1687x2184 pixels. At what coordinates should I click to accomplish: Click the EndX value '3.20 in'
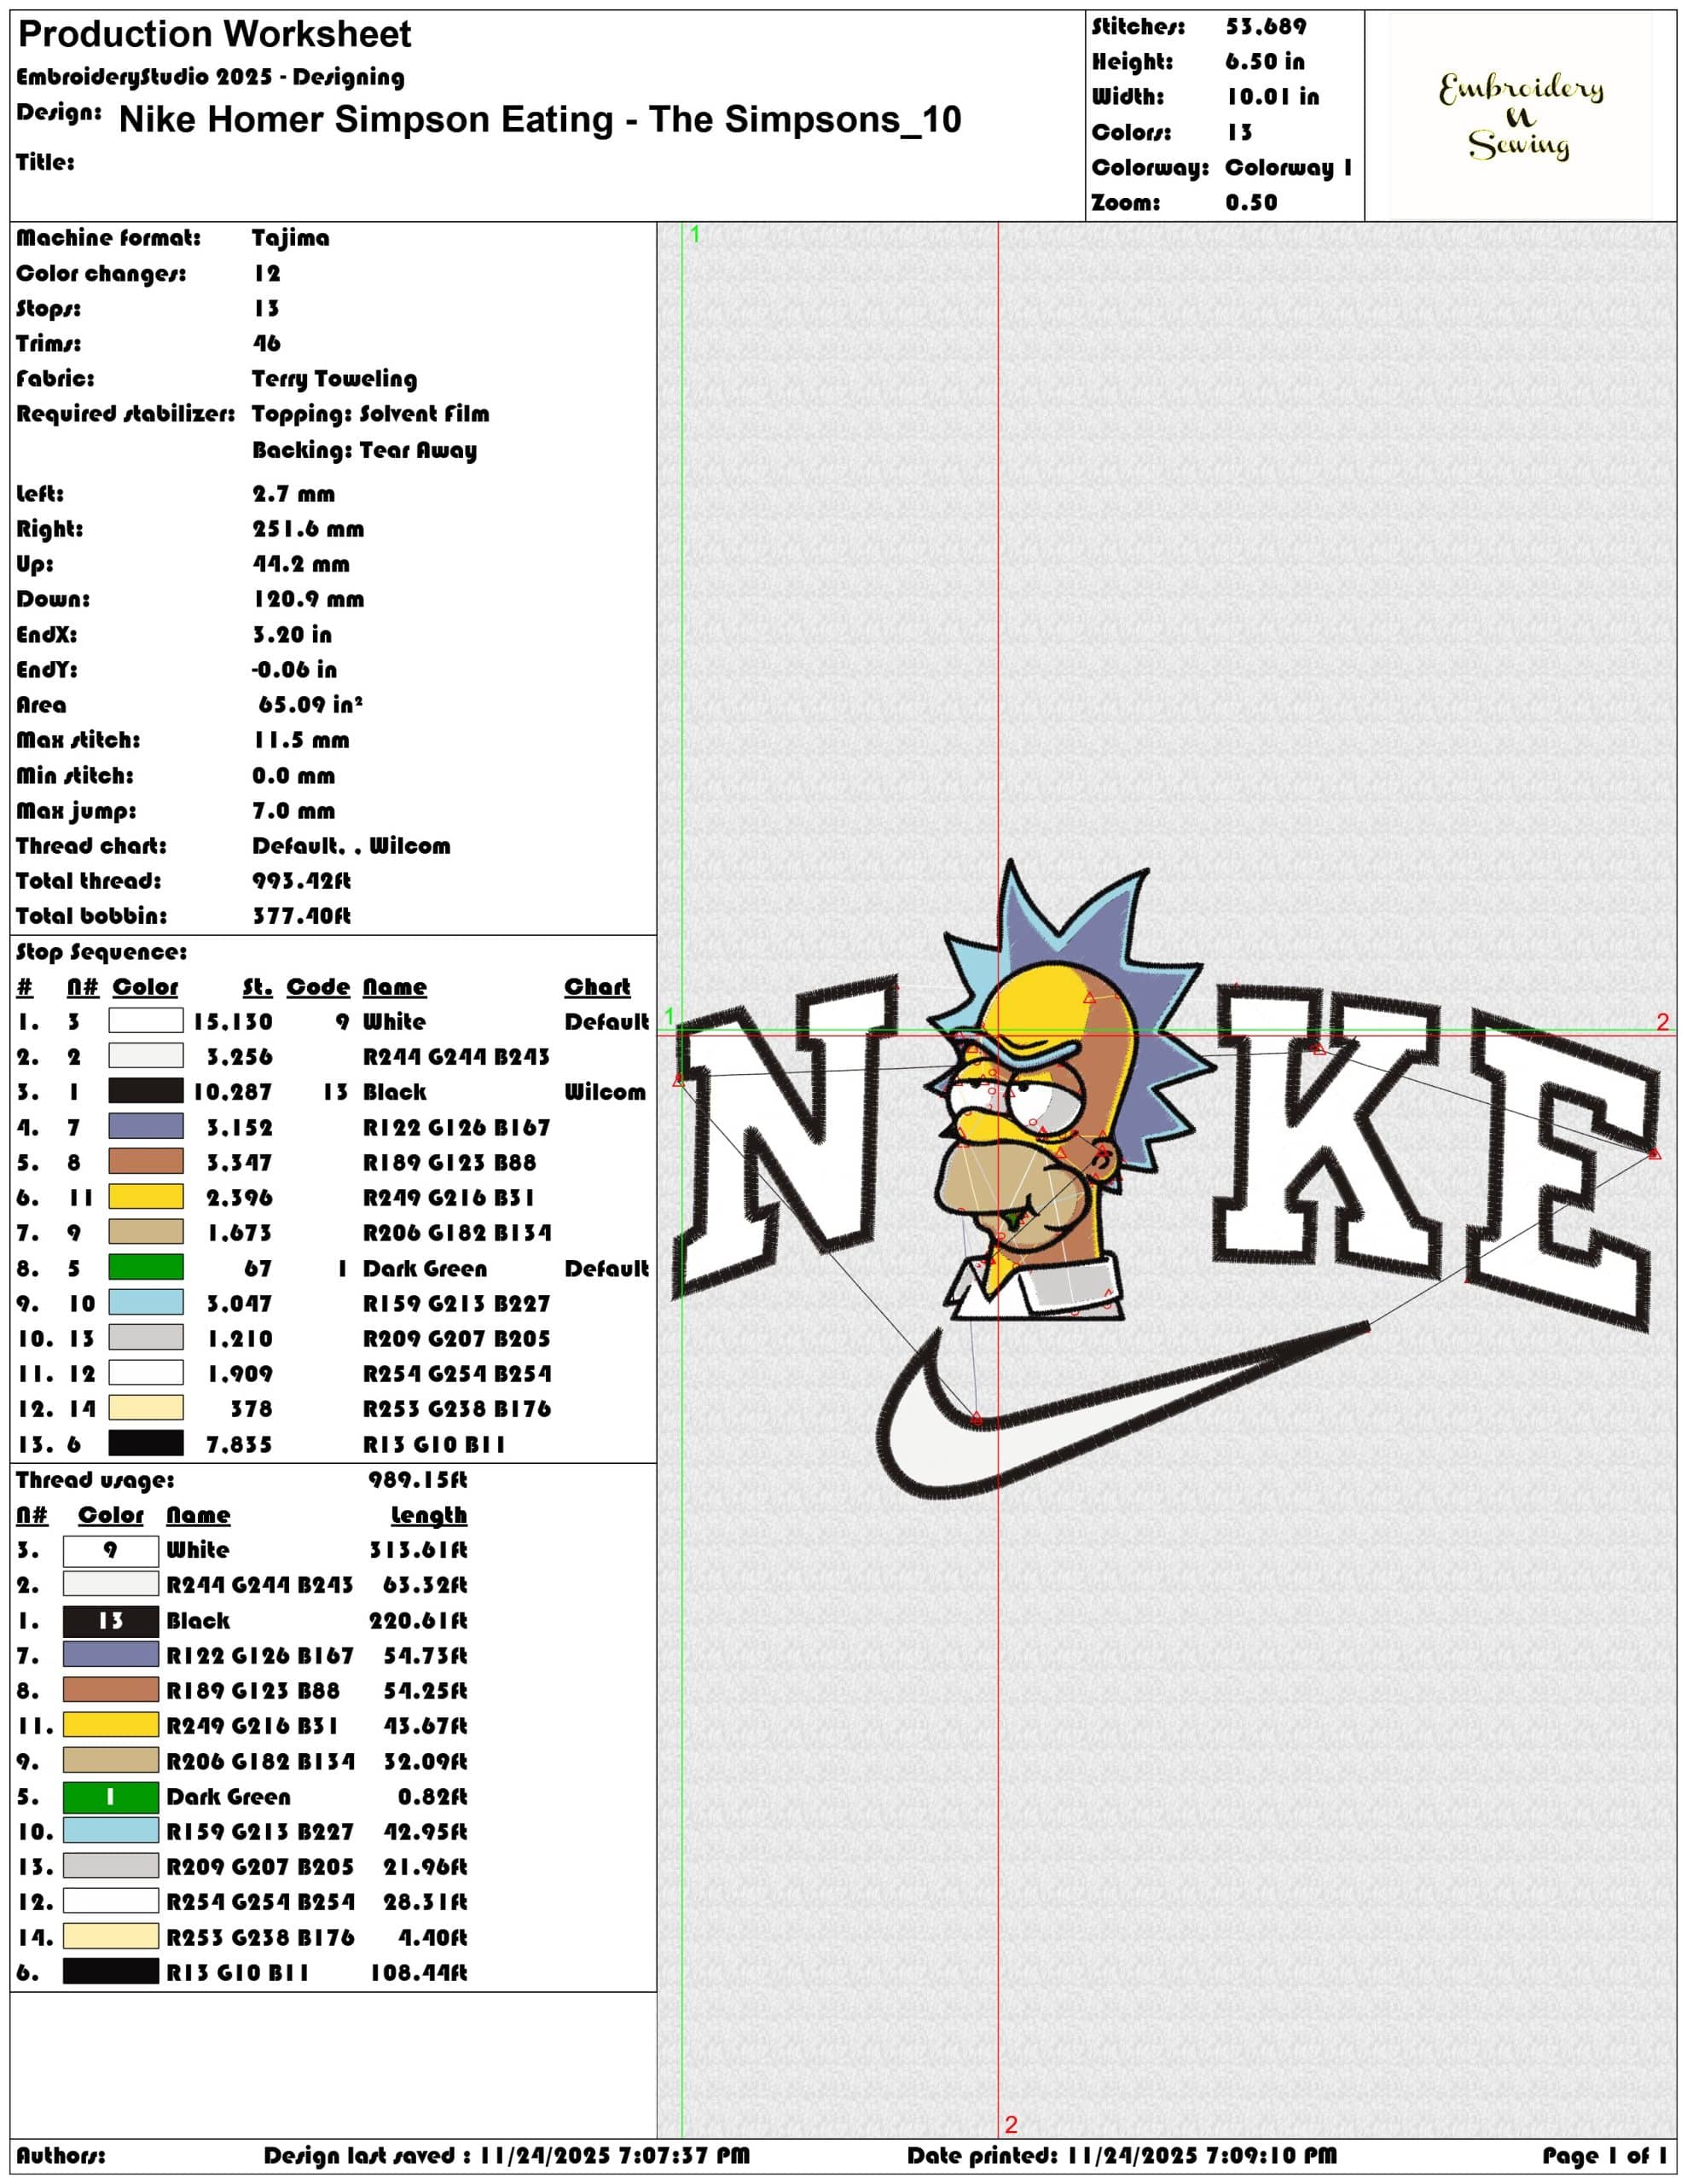(x=291, y=634)
